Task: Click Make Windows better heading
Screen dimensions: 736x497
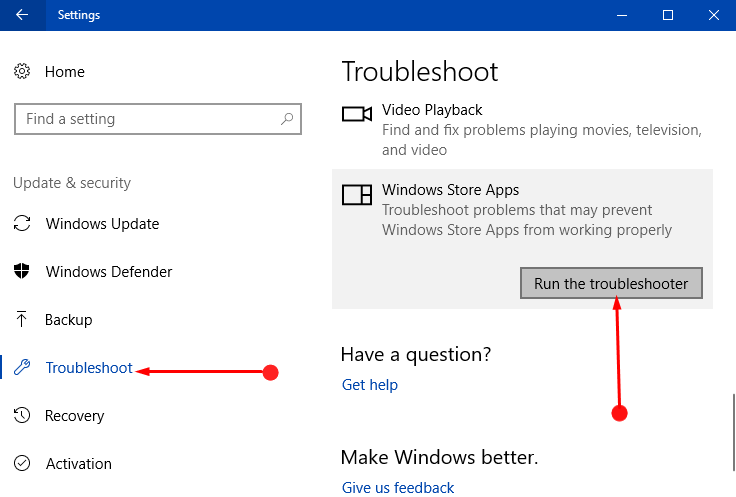Action: pos(439,457)
